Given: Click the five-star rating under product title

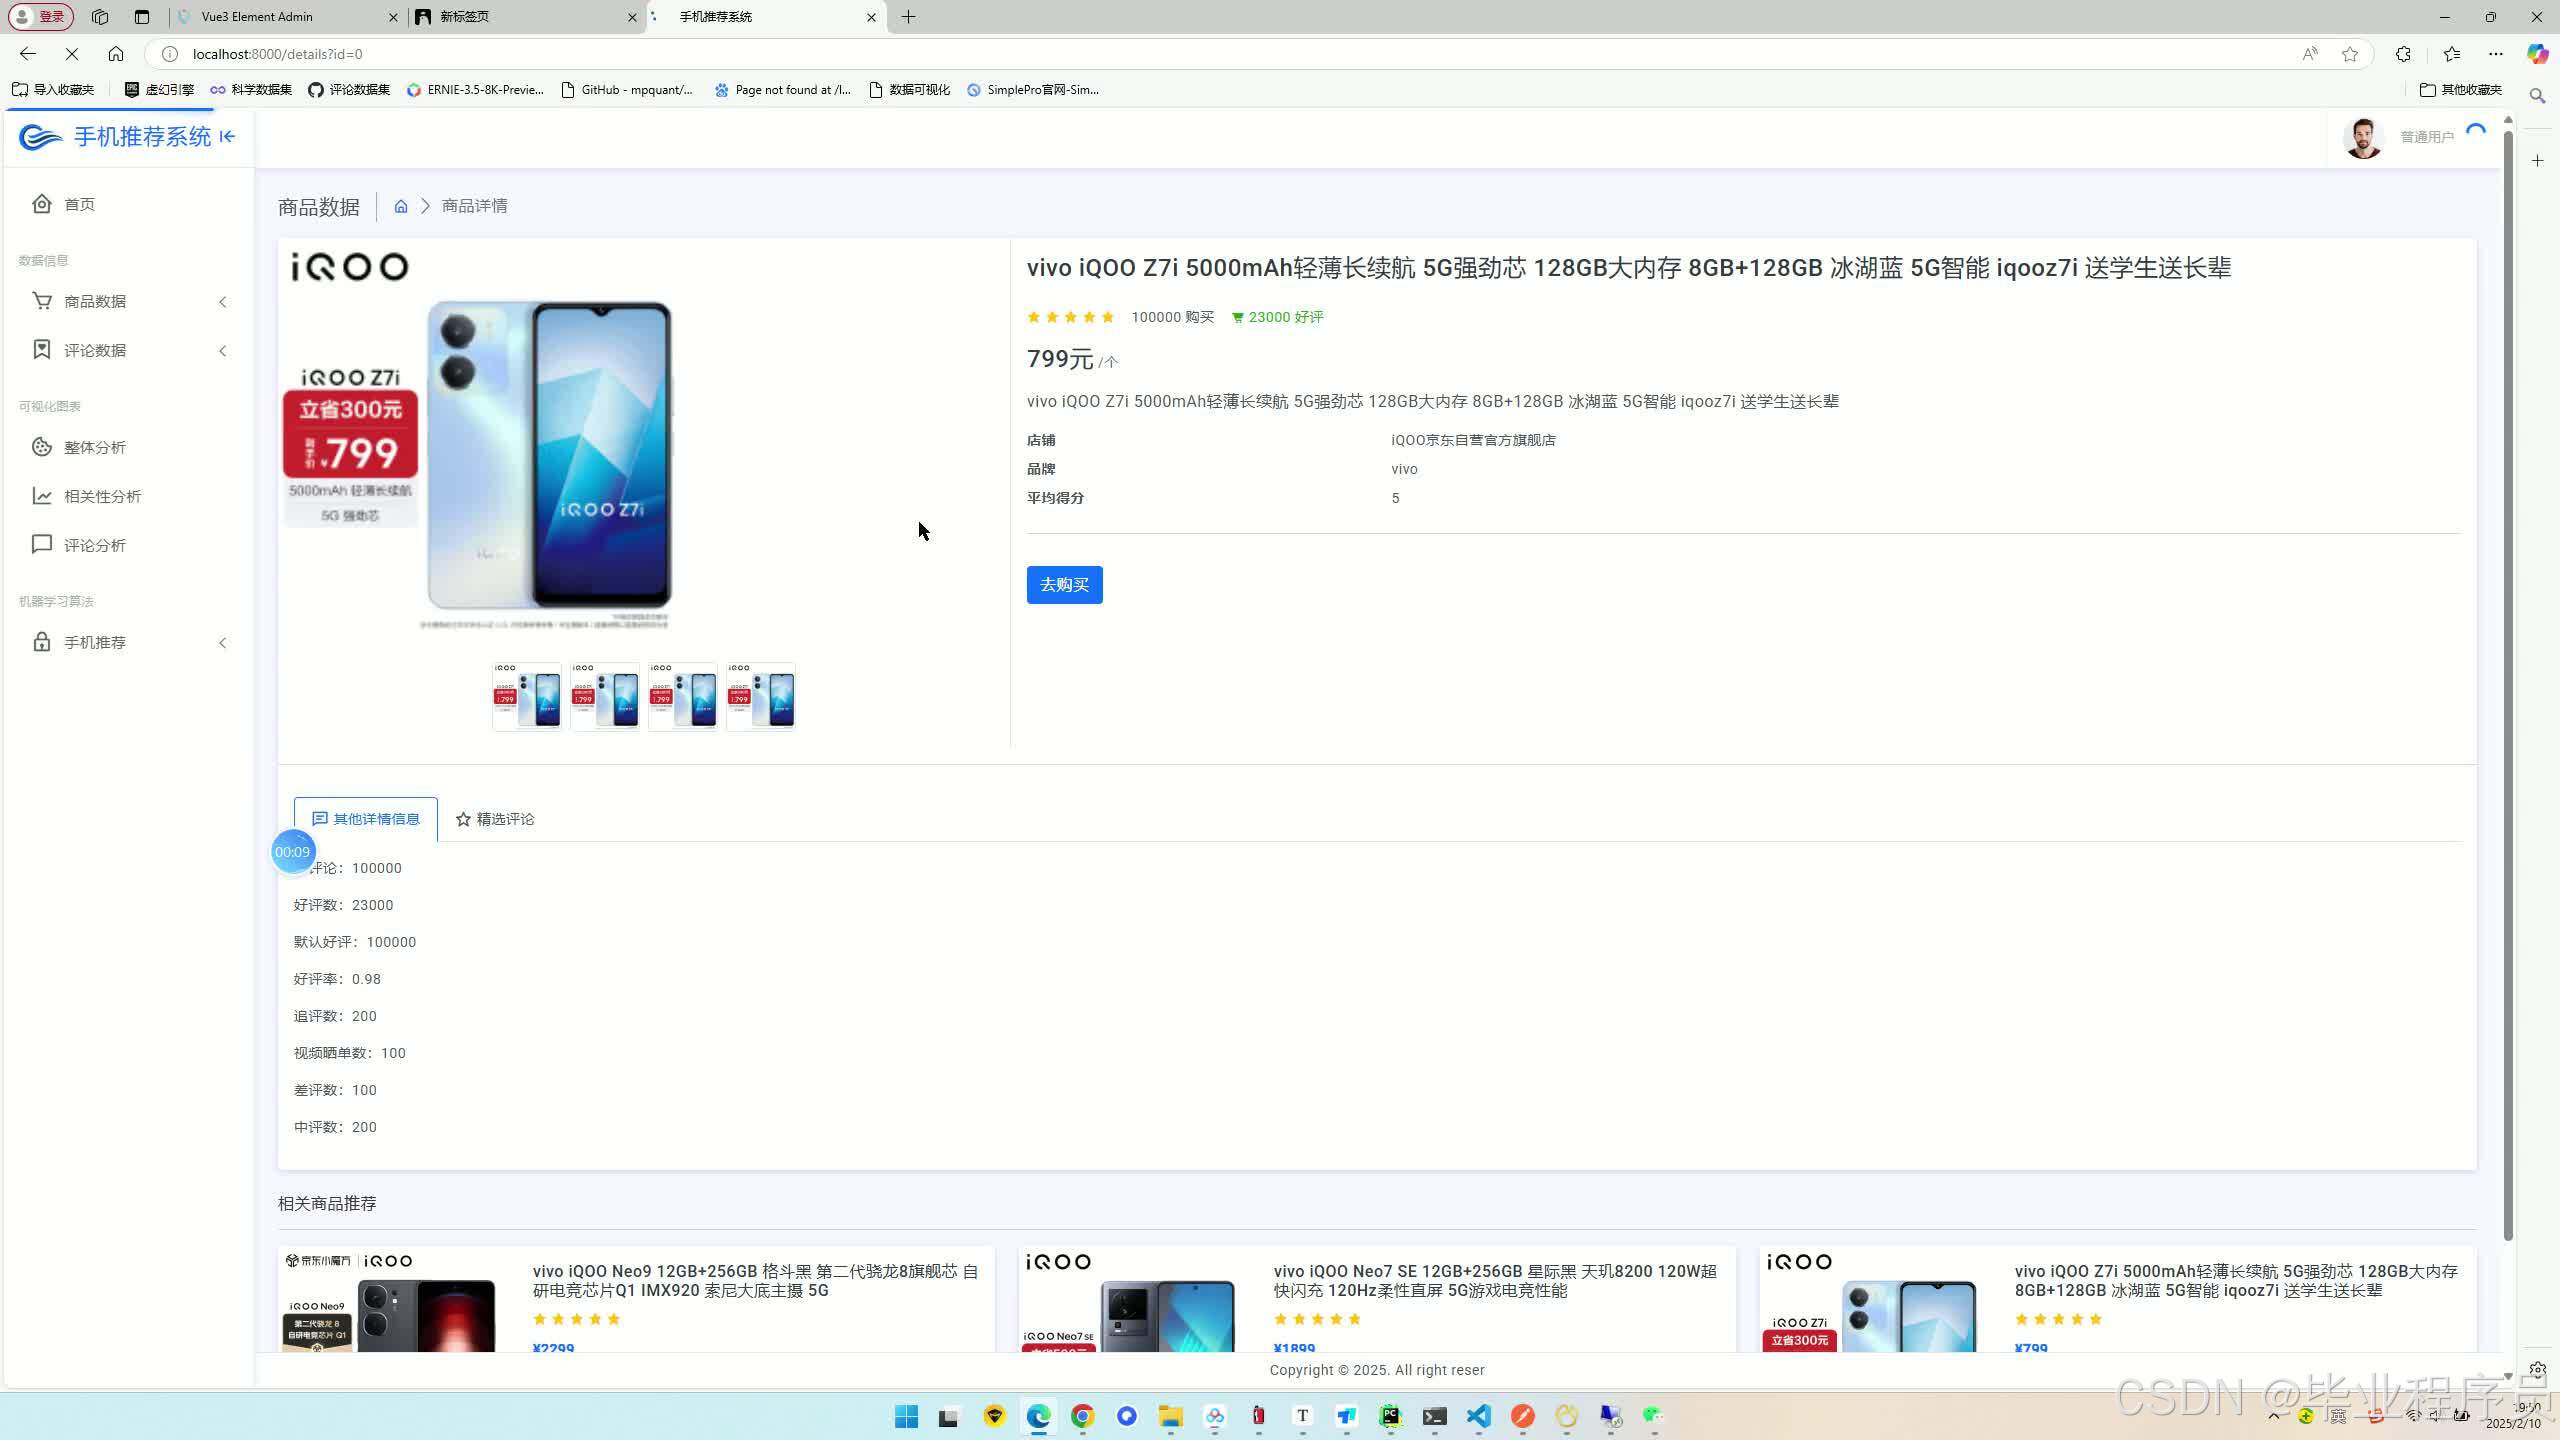Looking at the screenshot, I should pyautogui.click(x=1071, y=318).
